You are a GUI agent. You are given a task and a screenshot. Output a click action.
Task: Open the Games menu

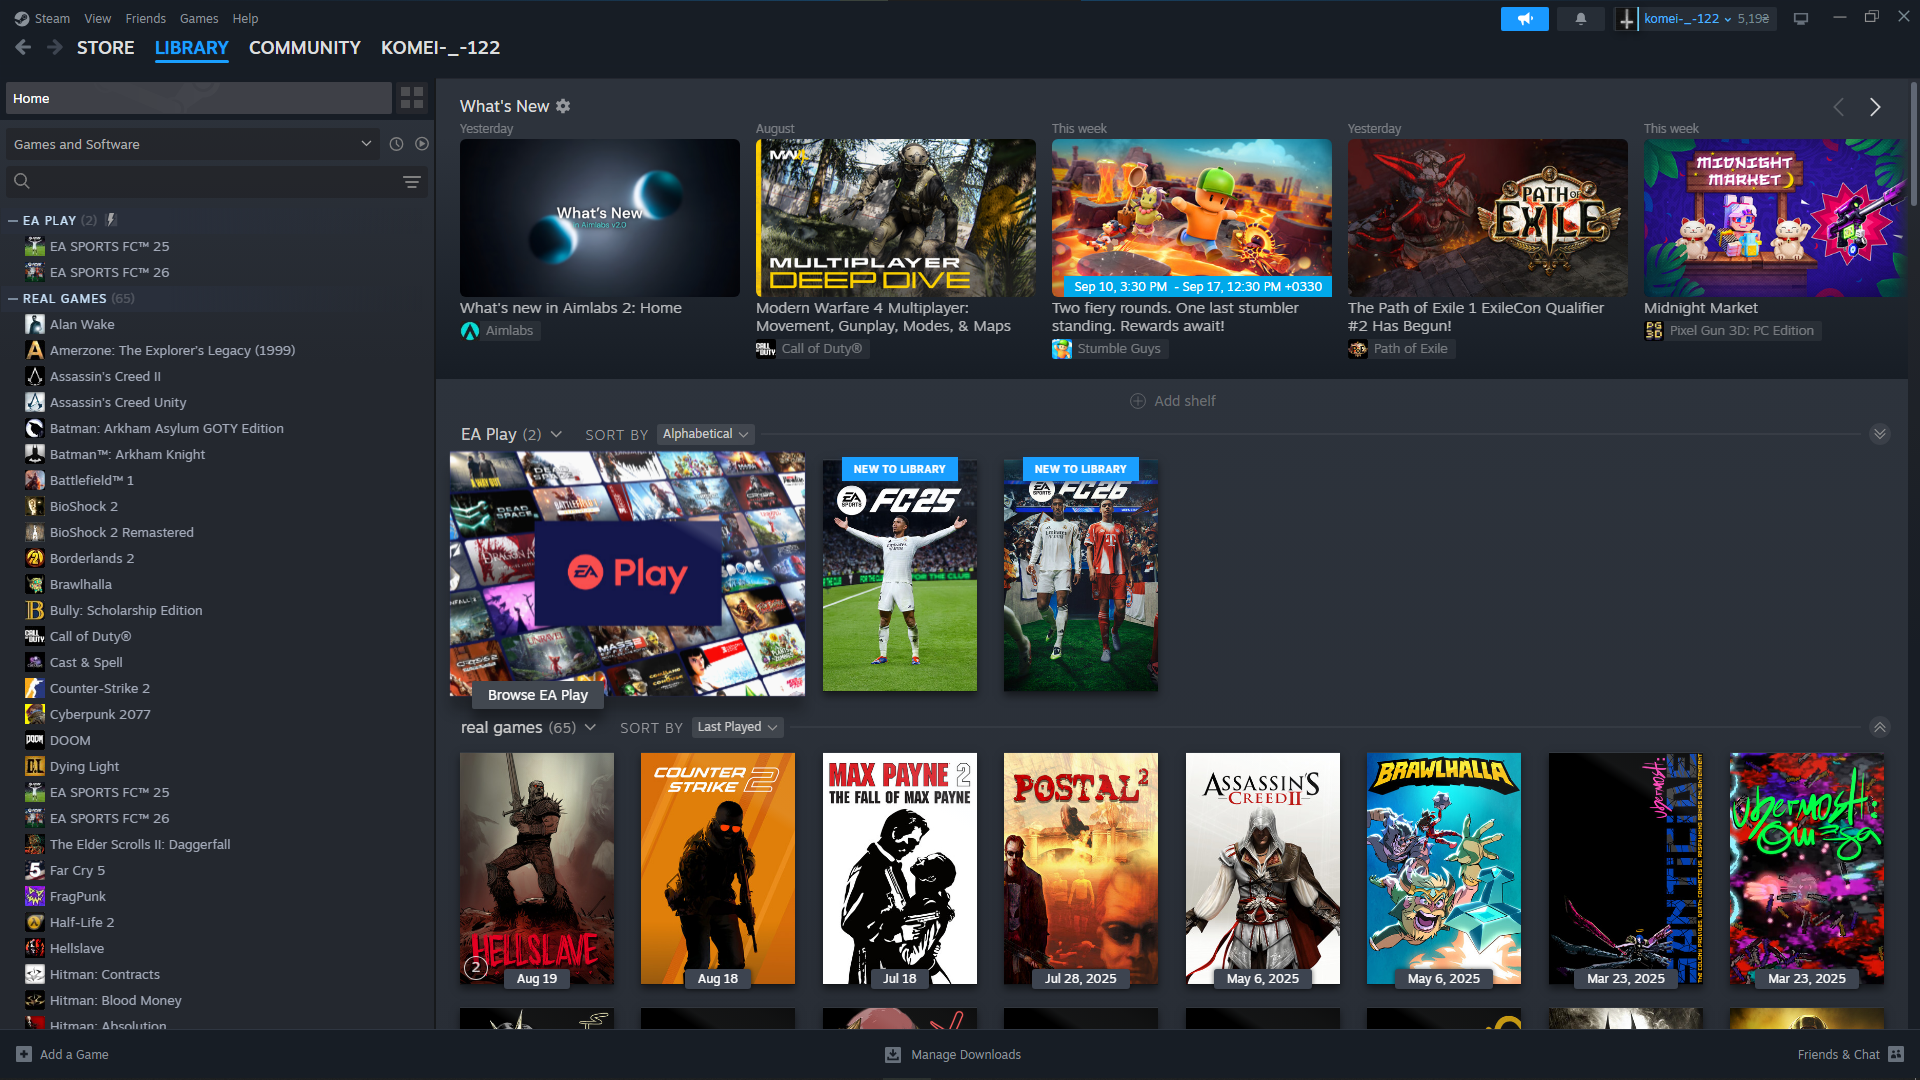[199, 18]
